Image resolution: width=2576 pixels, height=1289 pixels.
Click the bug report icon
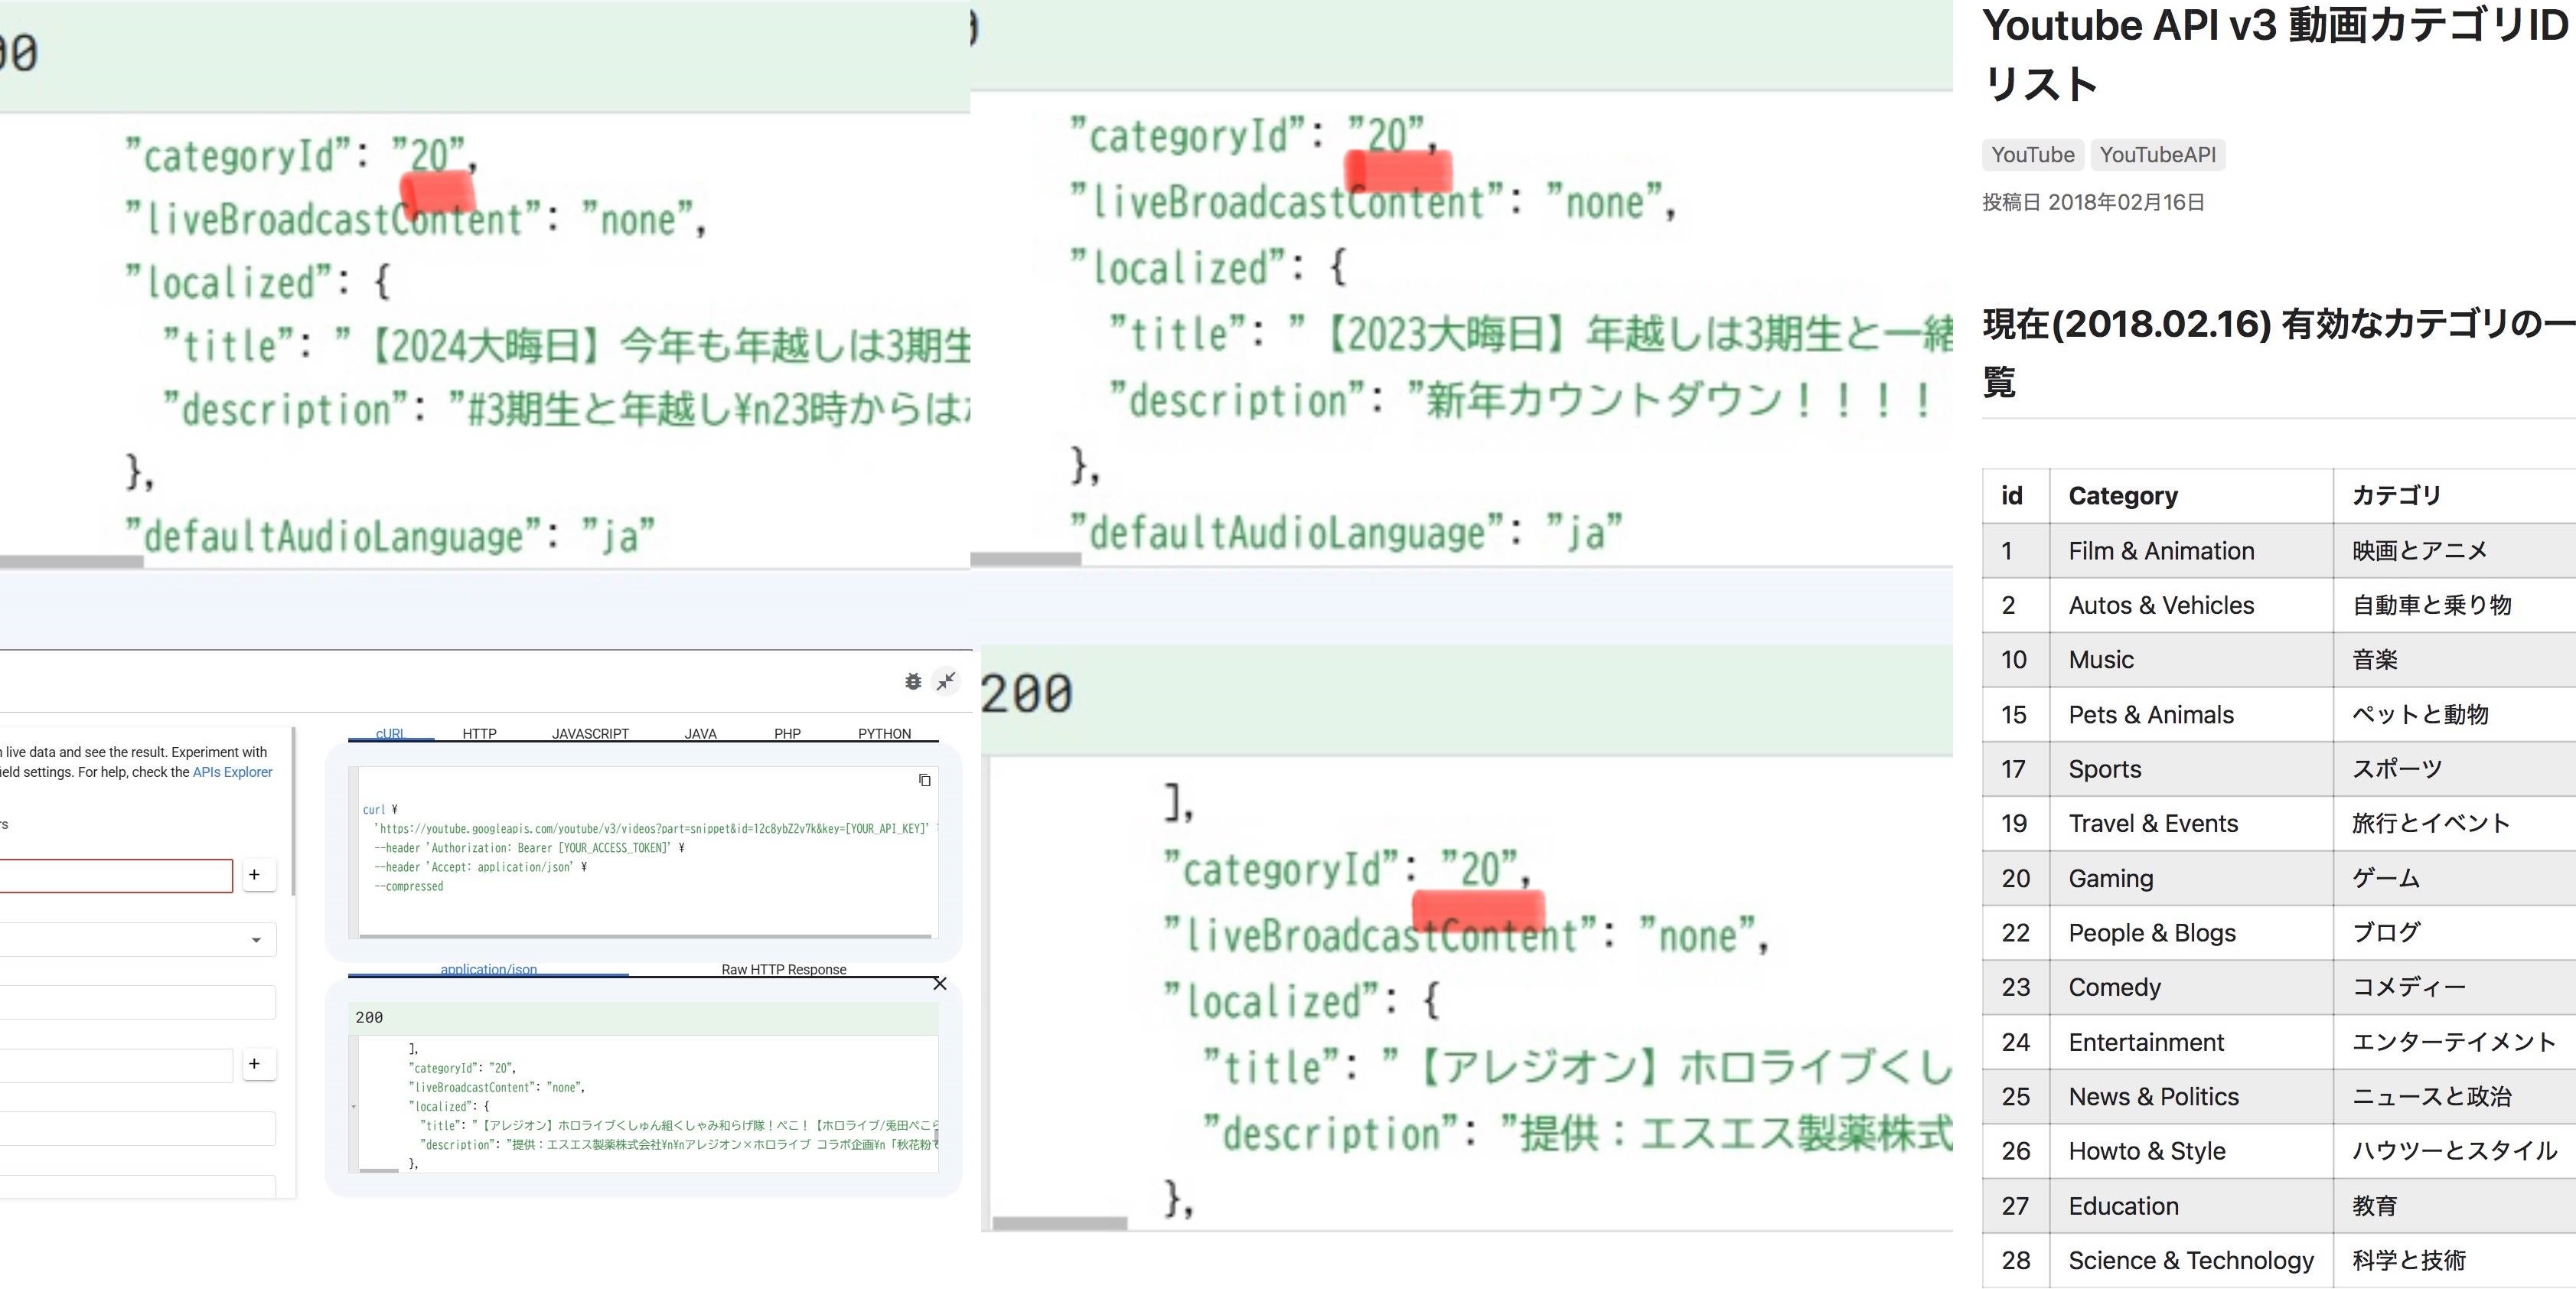[x=913, y=681]
